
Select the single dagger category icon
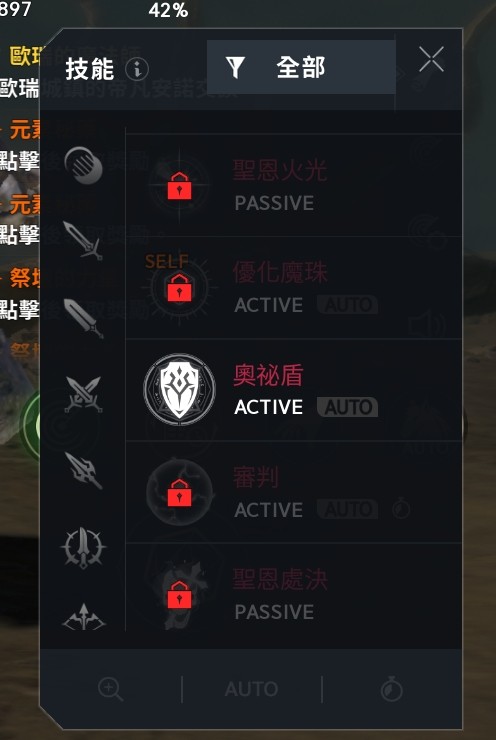click(83, 241)
